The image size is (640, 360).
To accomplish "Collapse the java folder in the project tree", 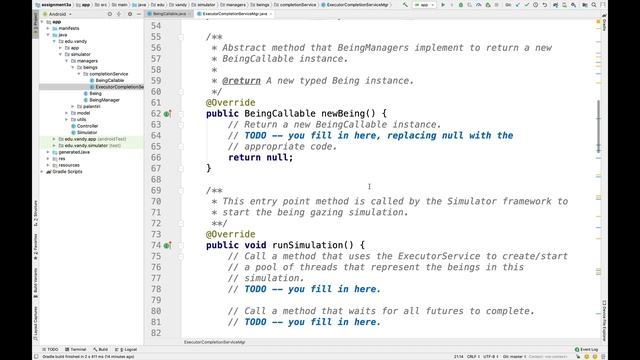I will click(x=48, y=35).
